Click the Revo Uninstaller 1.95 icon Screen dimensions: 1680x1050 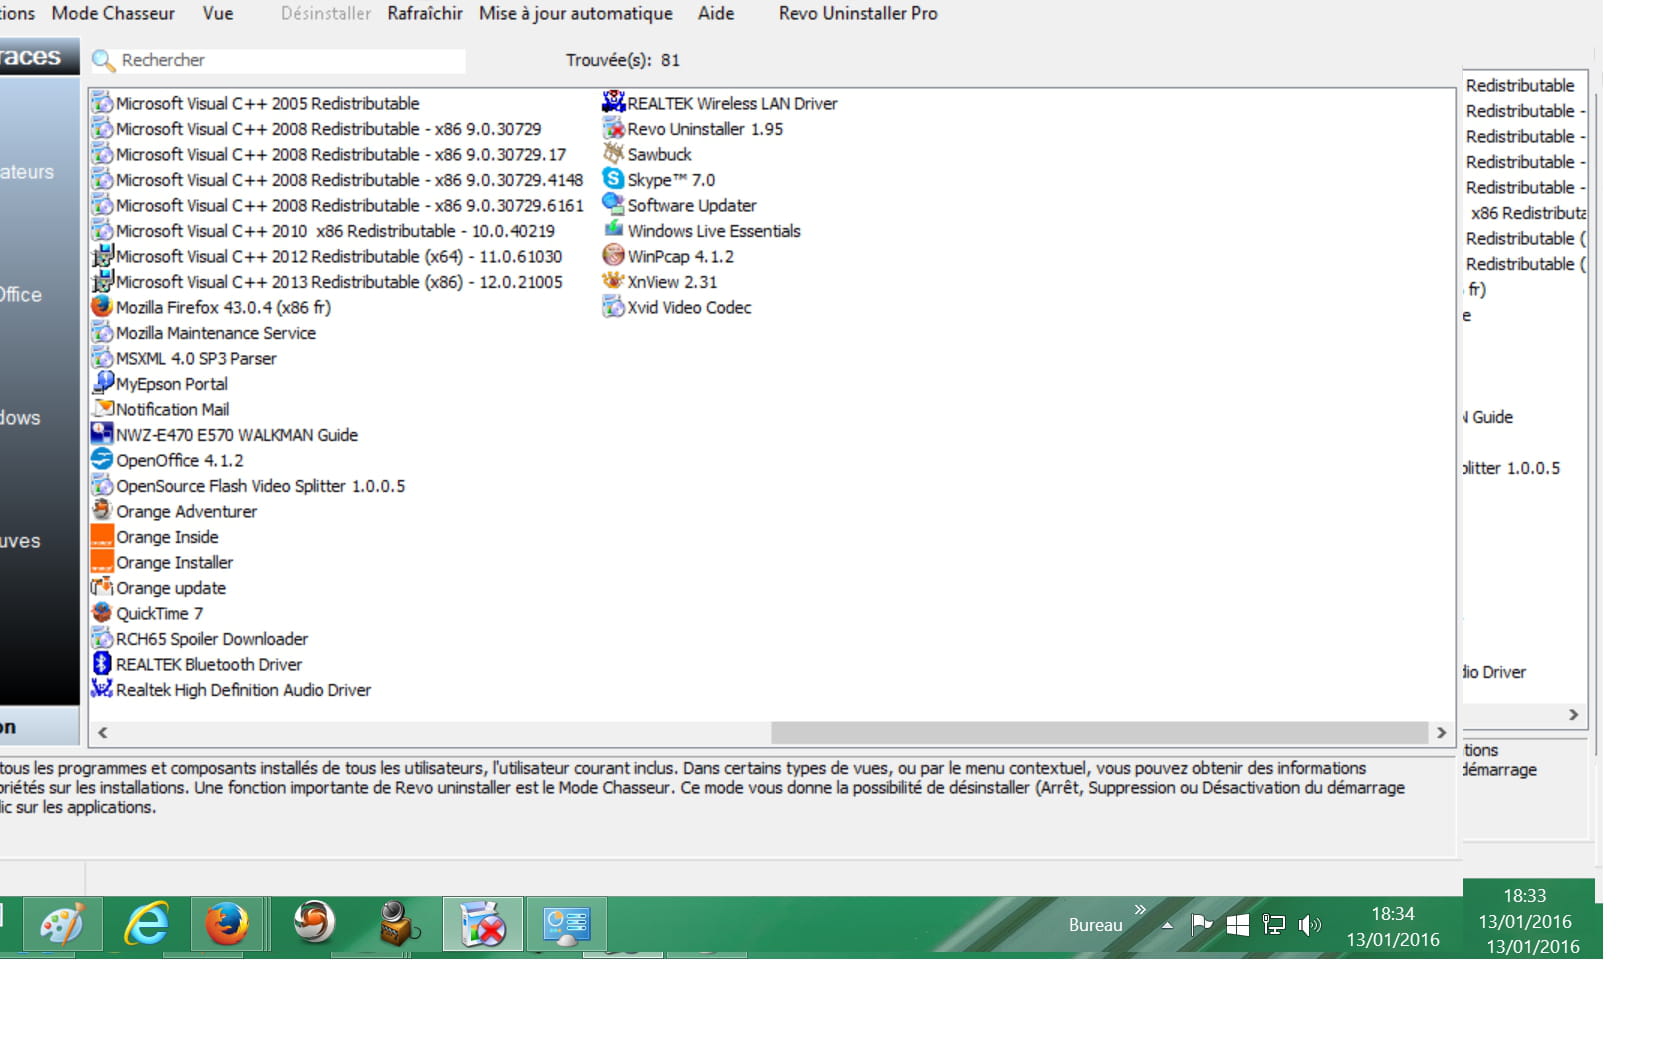tap(613, 128)
